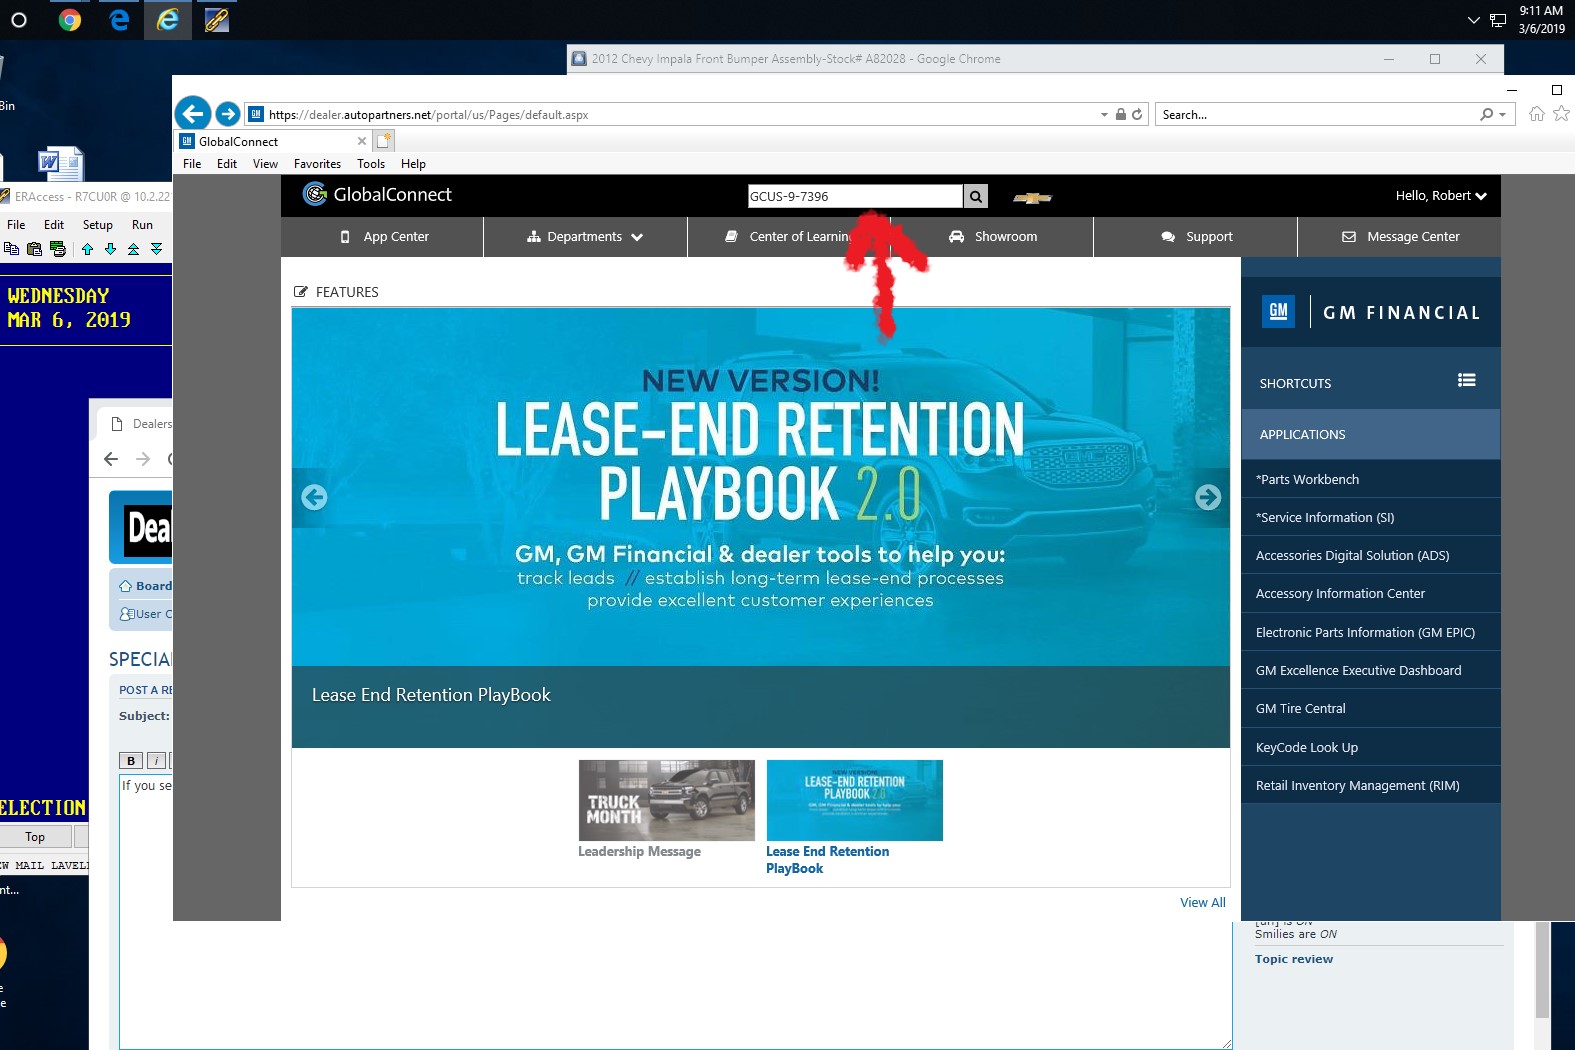Open the Support nav item
The image size is (1575, 1050).
pyautogui.click(x=1196, y=237)
